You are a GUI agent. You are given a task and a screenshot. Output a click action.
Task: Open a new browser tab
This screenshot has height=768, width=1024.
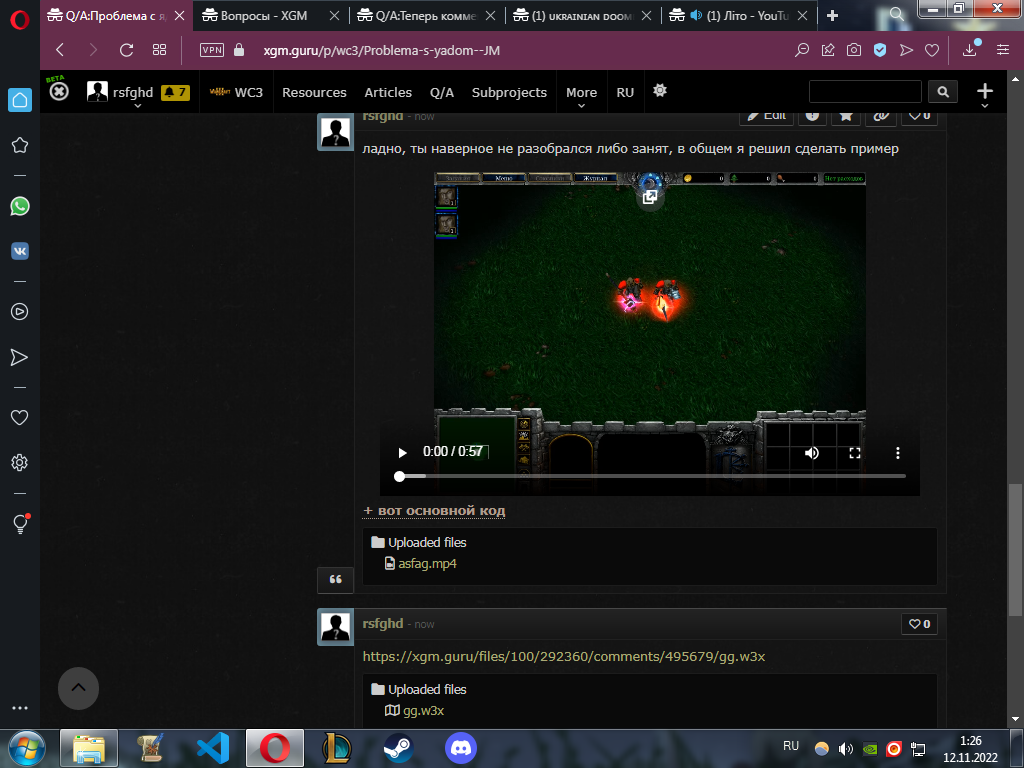(x=832, y=16)
